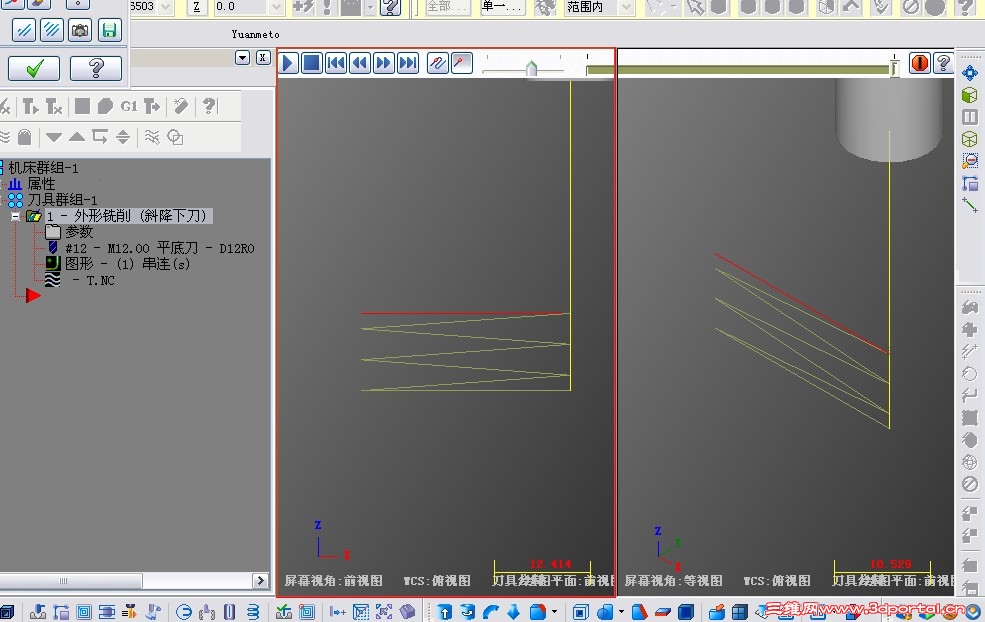This screenshot has height=622, width=985.
Task: Select operation 1 - 外形铣削 (斜降下刀)
Action: (x=128, y=216)
